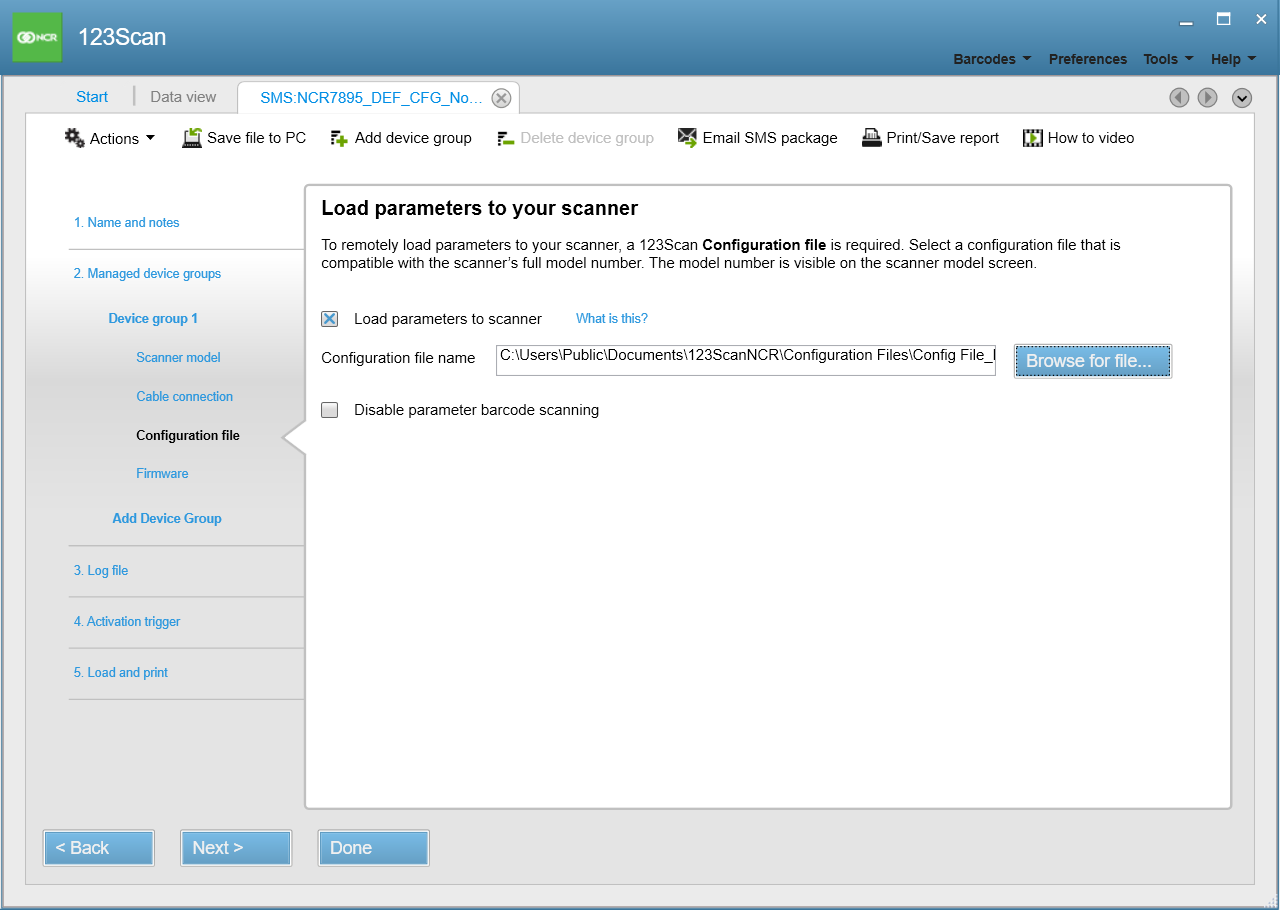Image resolution: width=1280 pixels, height=910 pixels.
Task: Minimize the 123Scan window
Action: (1186, 22)
